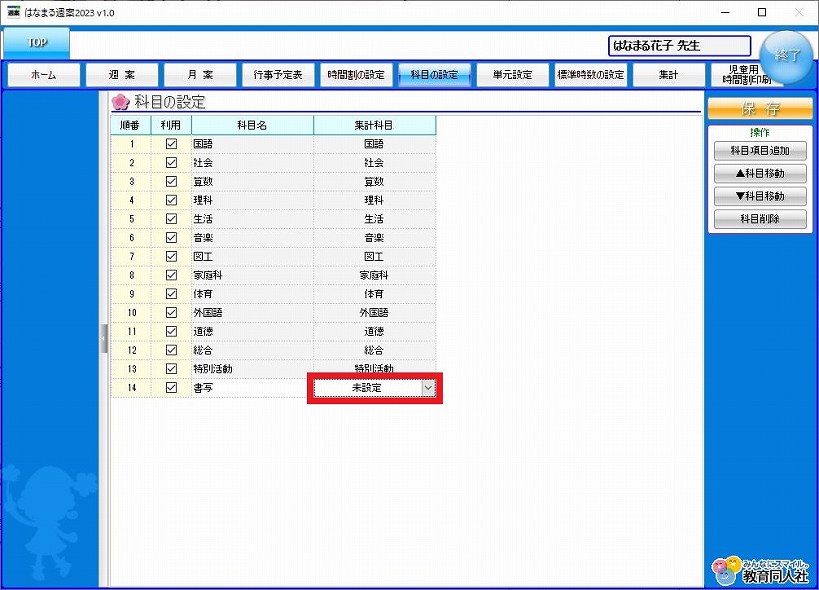Toggle the 利用 checkbox for 生活
This screenshot has height=590, width=819.
click(171, 219)
